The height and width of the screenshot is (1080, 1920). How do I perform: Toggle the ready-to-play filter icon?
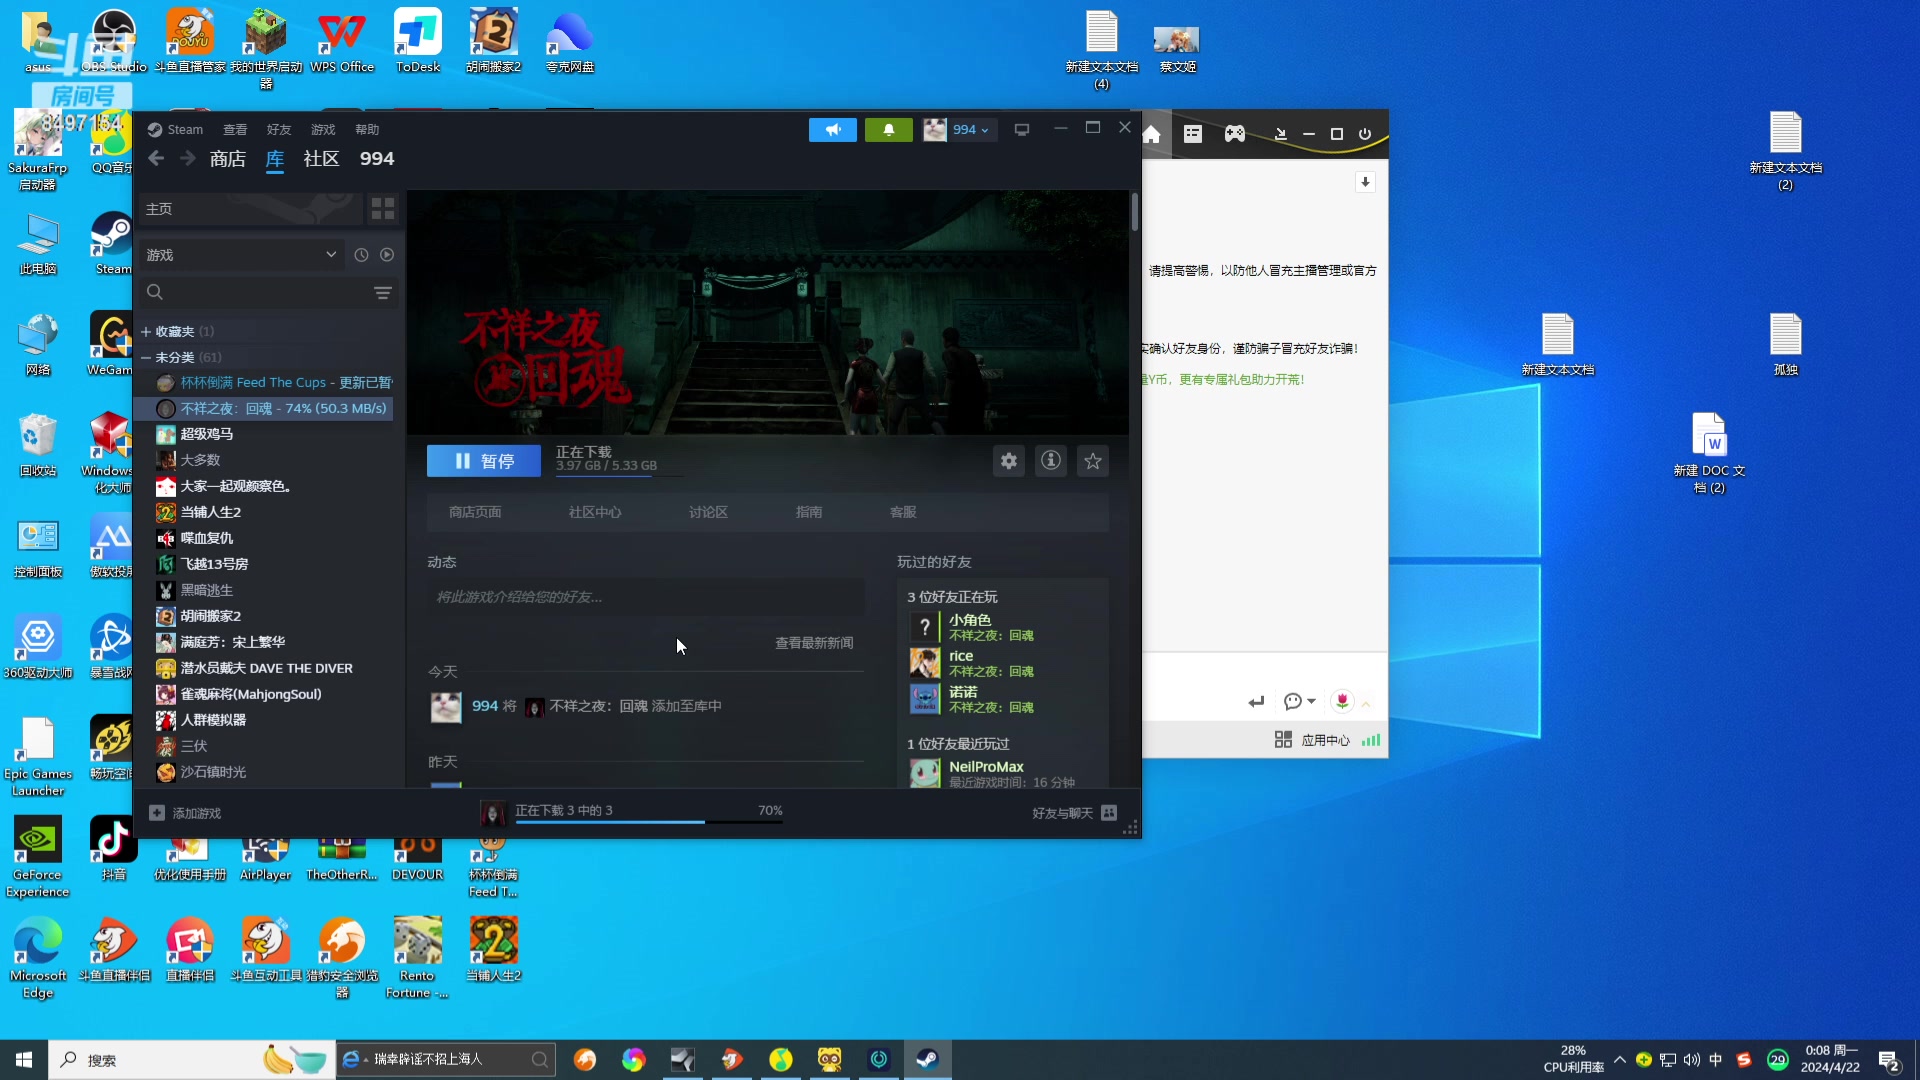click(x=387, y=255)
